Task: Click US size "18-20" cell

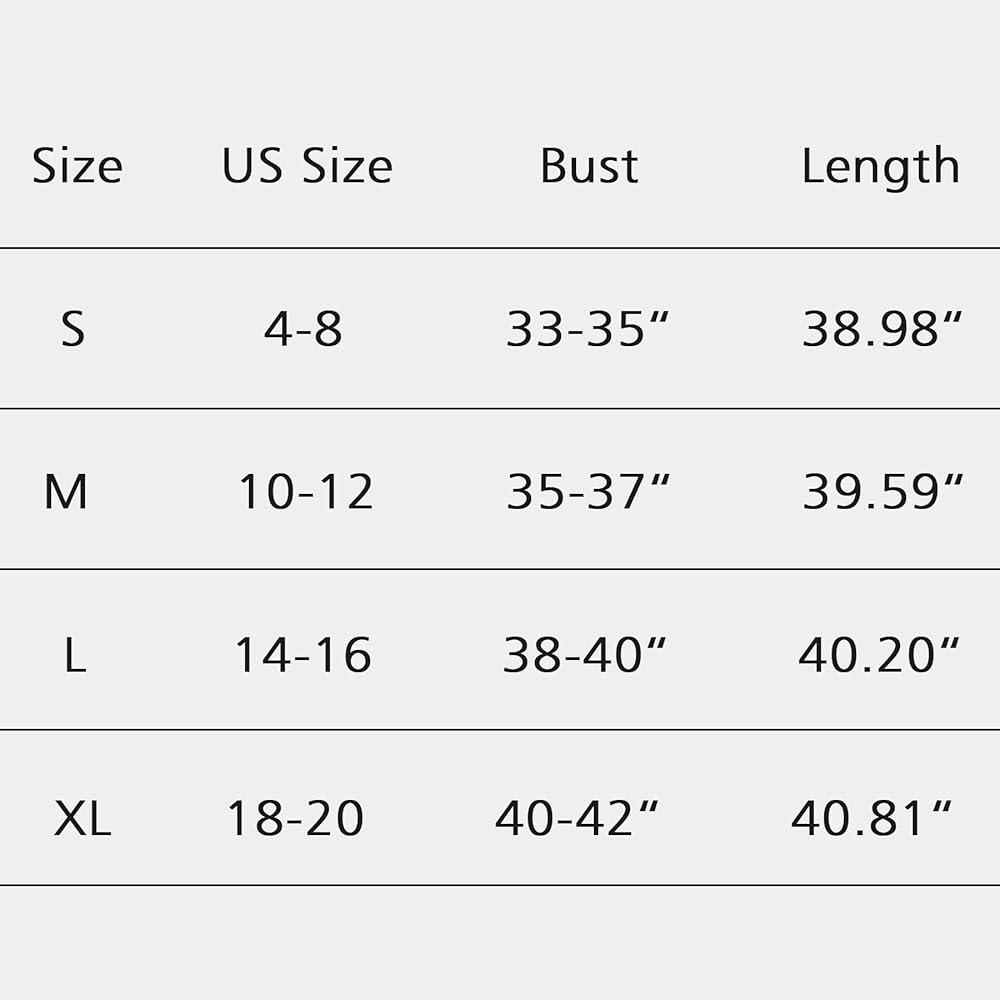Action: tap(296, 818)
